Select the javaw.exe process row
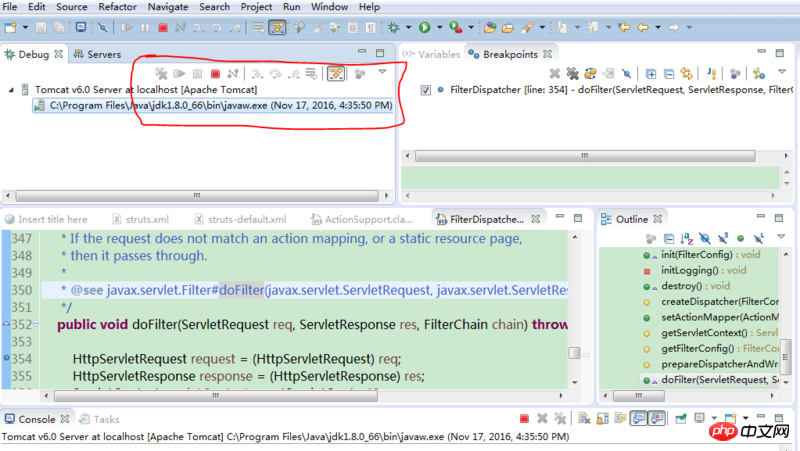 coord(212,106)
